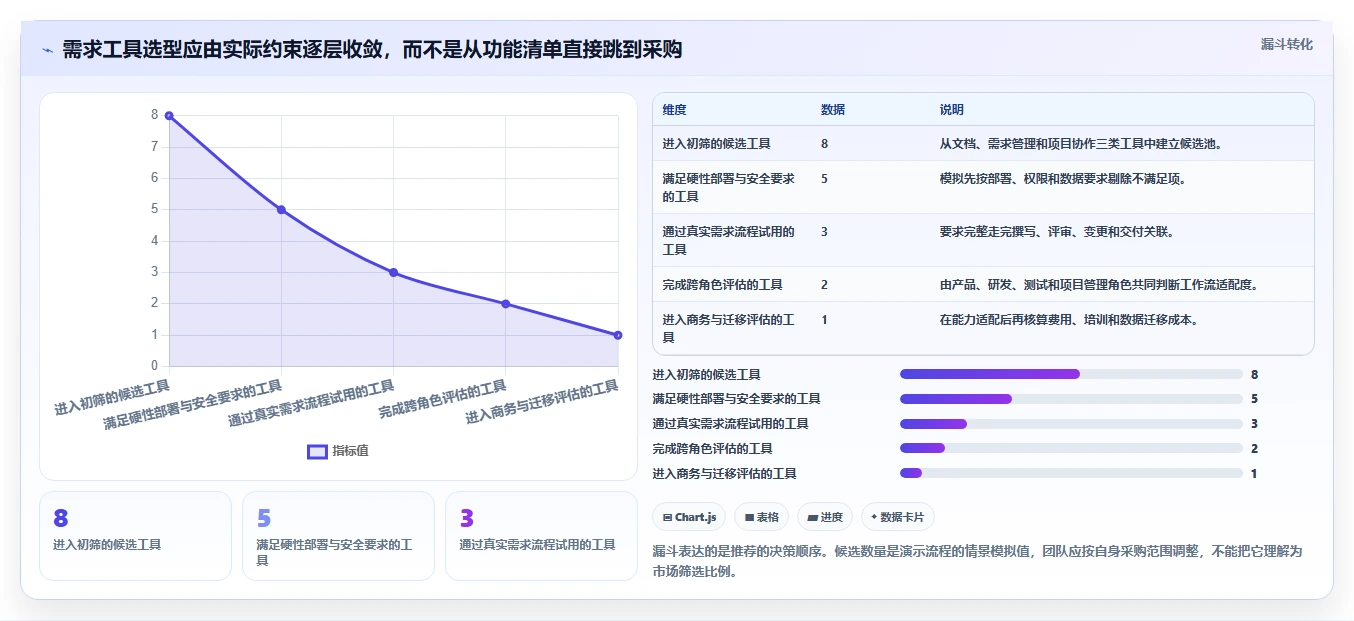Click the x-axis label 进入商务与迁移评估的工具
The height and width of the screenshot is (621, 1354).
pyautogui.click(x=542, y=403)
